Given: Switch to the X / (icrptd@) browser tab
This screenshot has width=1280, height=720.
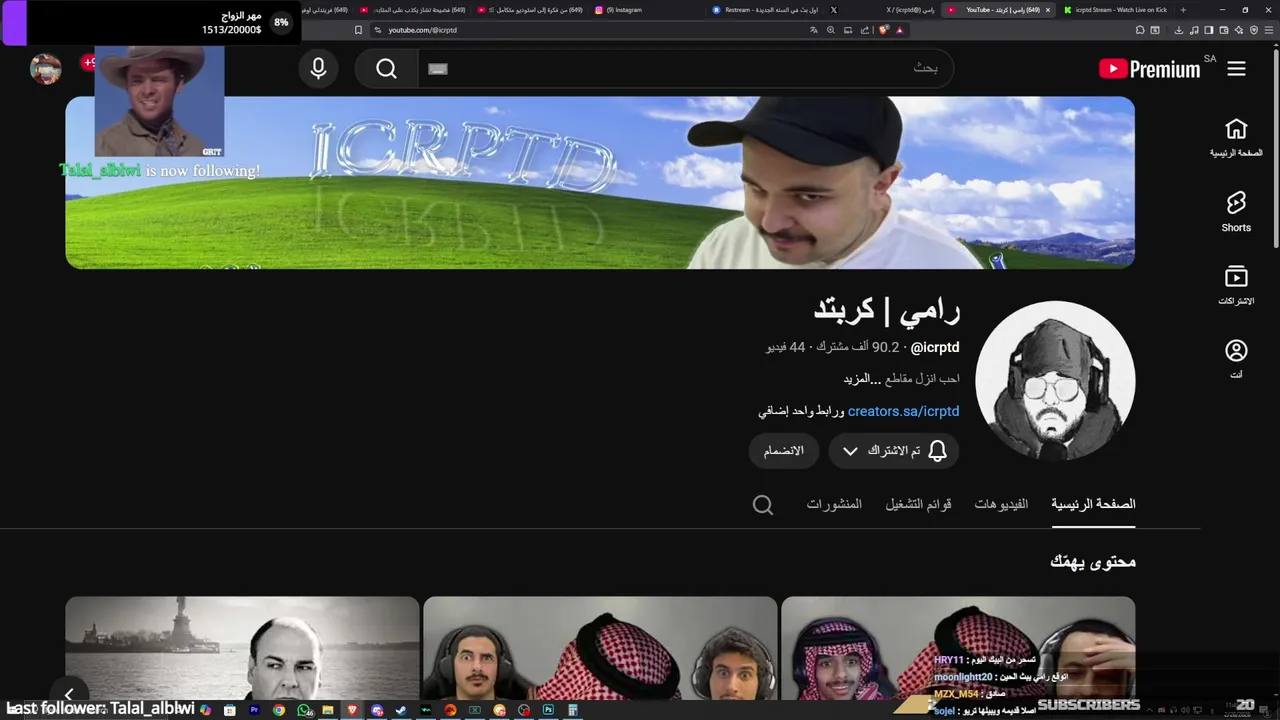Looking at the screenshot, I should (880, 10).
